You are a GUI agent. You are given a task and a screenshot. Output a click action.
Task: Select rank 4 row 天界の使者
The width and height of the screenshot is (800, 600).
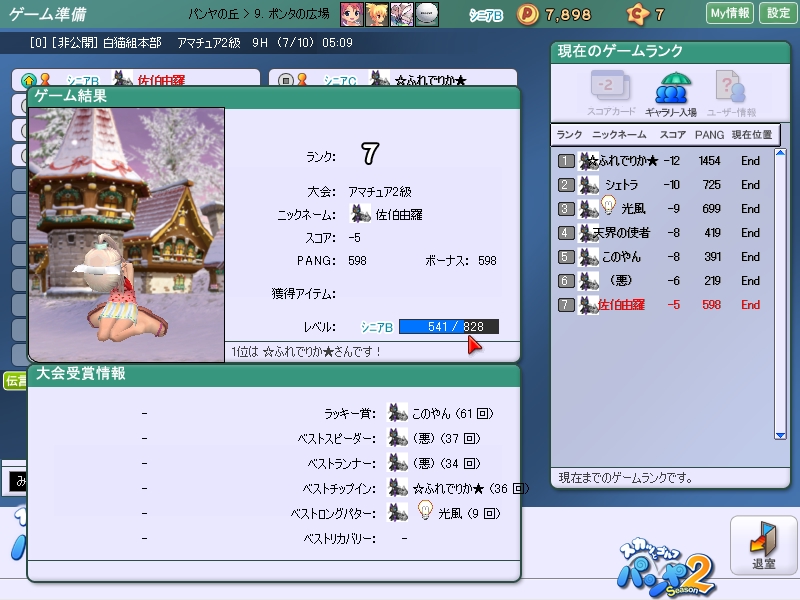[x=663, y=233]
